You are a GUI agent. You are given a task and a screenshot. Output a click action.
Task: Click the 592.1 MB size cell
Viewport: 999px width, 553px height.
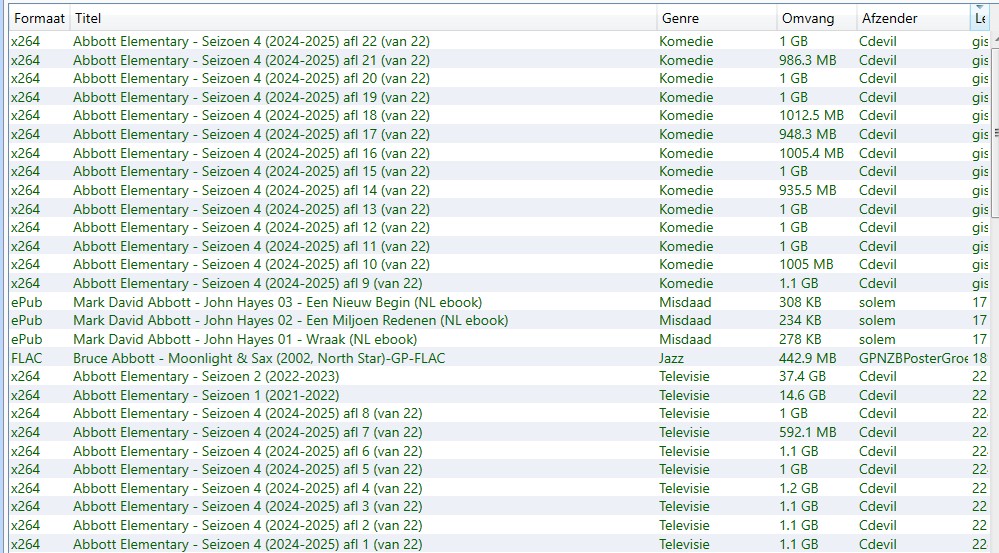coord(807,432)
